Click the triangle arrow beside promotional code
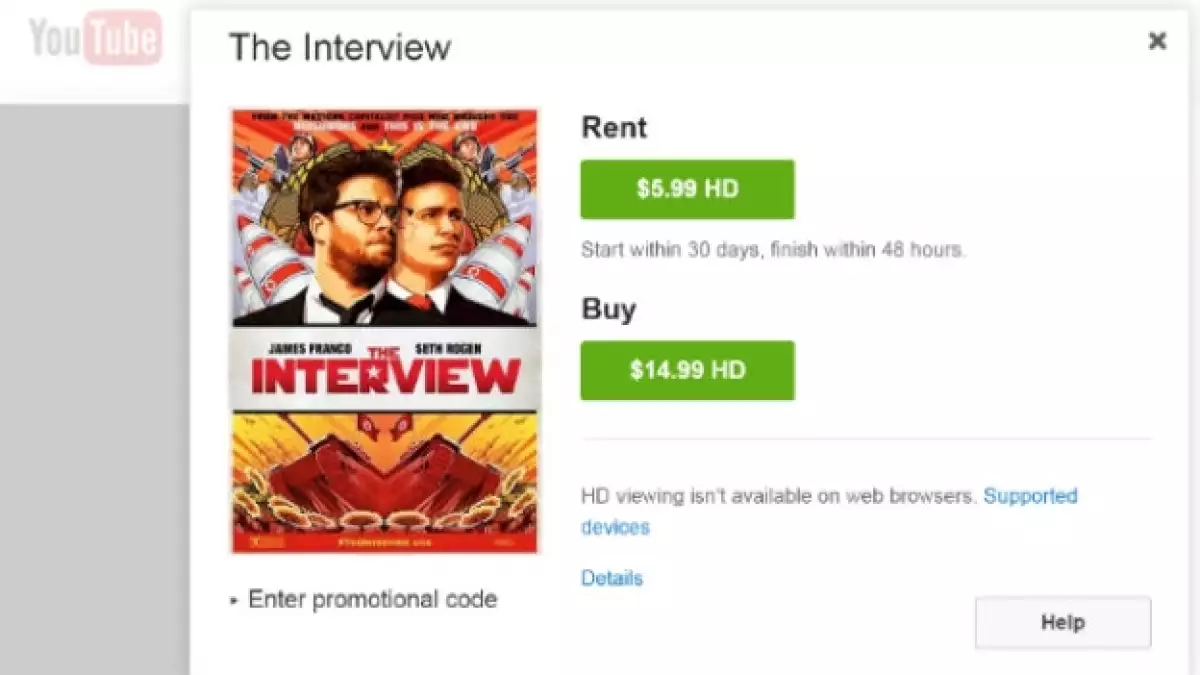Screen dimensions: 1200x675 (234, 601)
